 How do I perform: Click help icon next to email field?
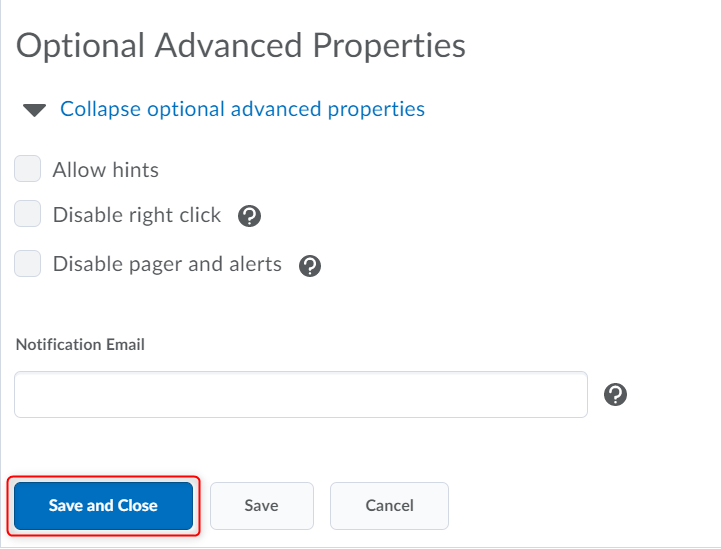(x=616, y=395)
